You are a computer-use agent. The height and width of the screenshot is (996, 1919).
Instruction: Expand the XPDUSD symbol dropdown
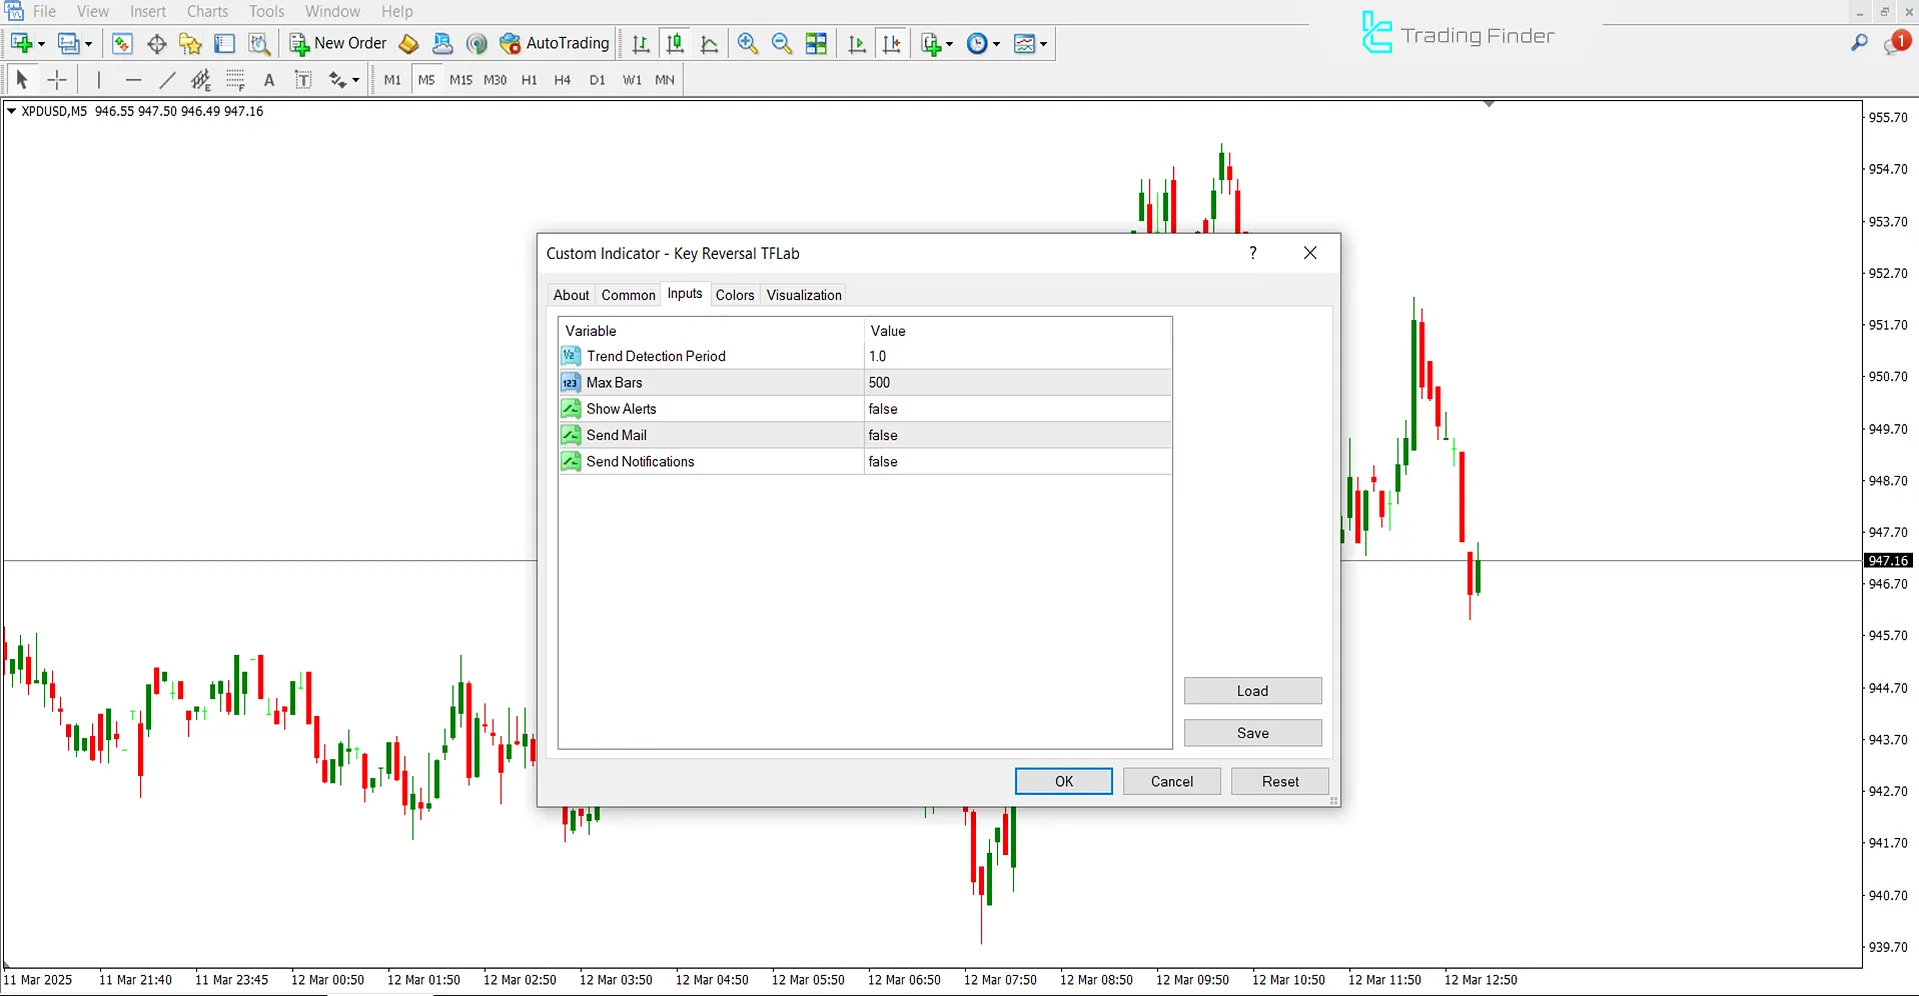coord(12,111)
